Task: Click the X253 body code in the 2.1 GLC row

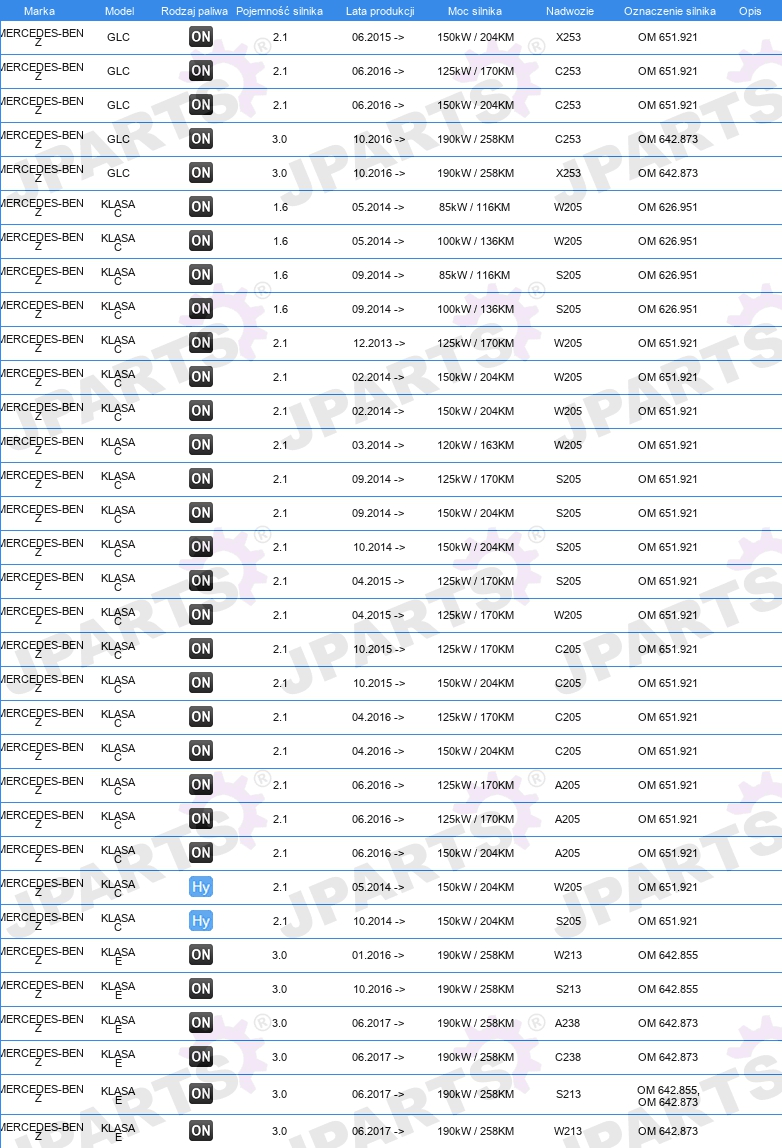Action: (568, 37)
